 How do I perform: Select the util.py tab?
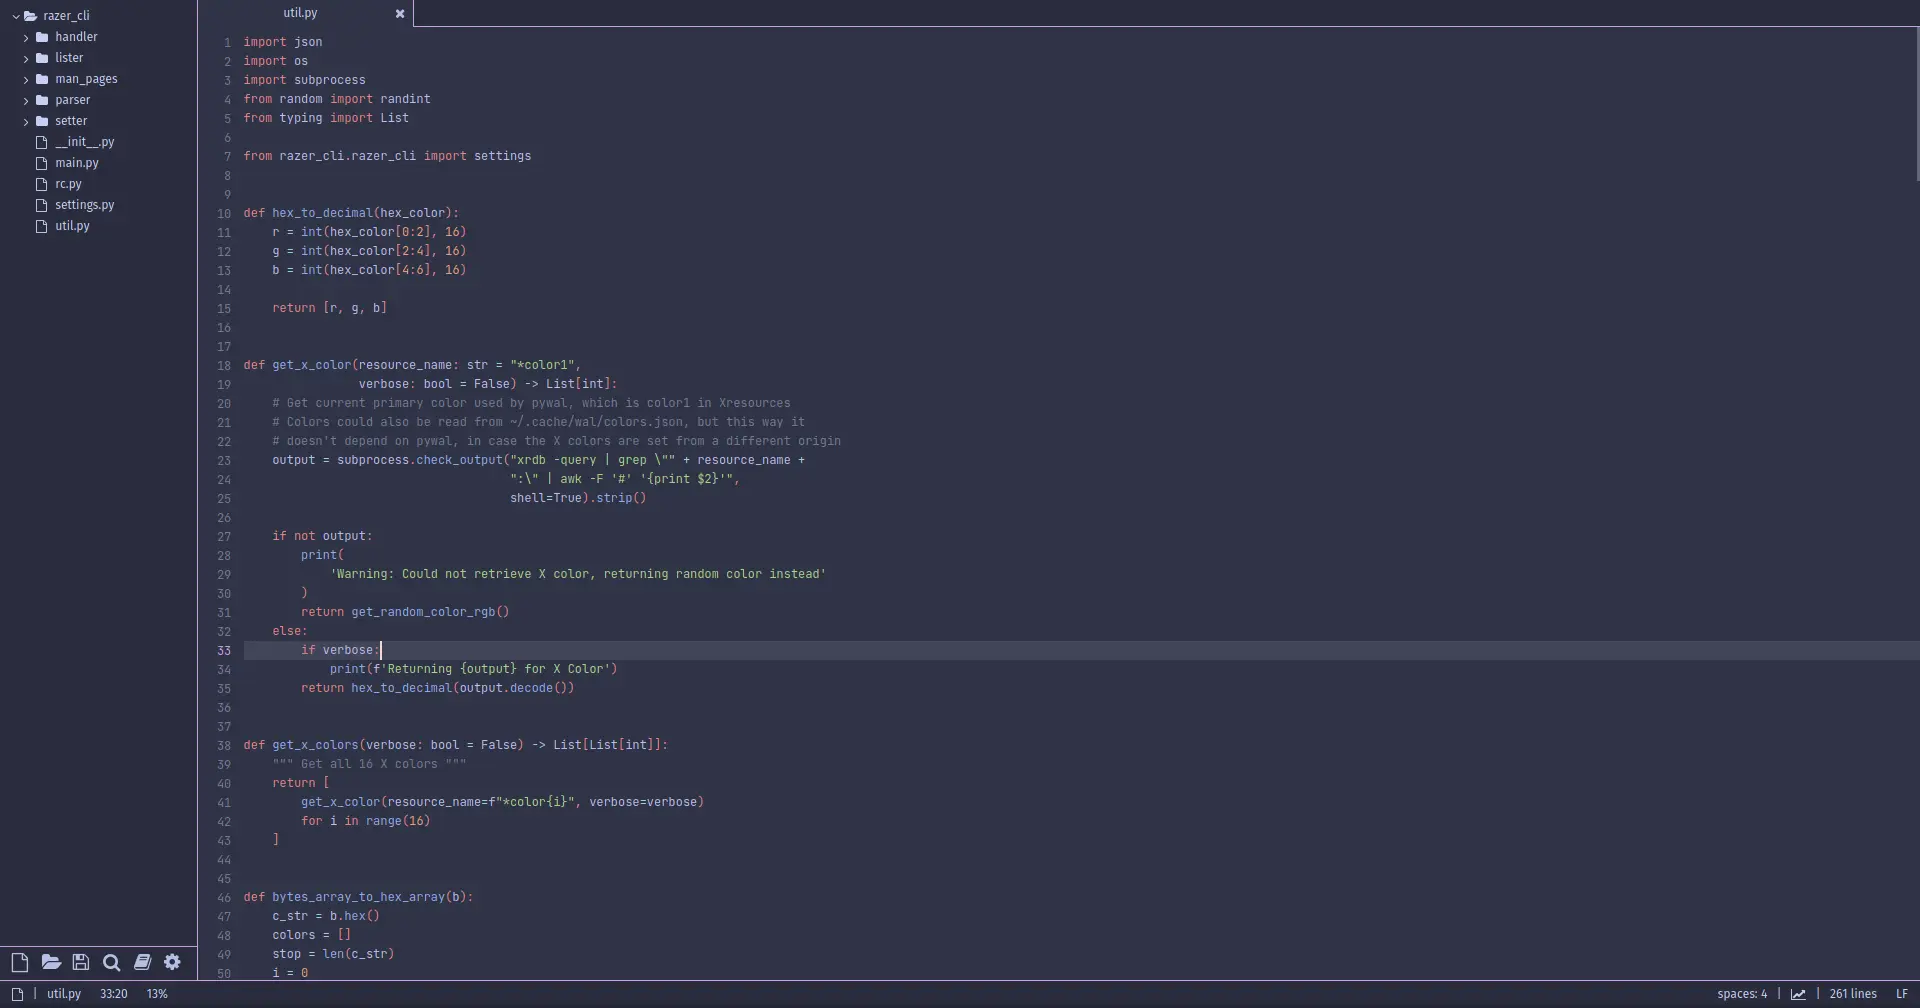tap(300, 13)
